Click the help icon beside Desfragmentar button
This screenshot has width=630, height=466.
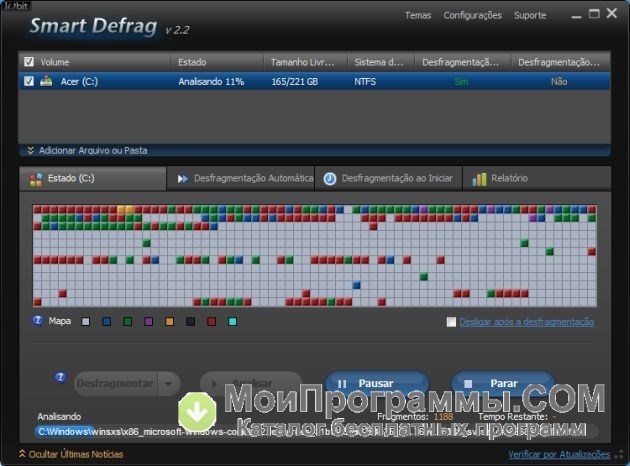click(x=60, y=377)
